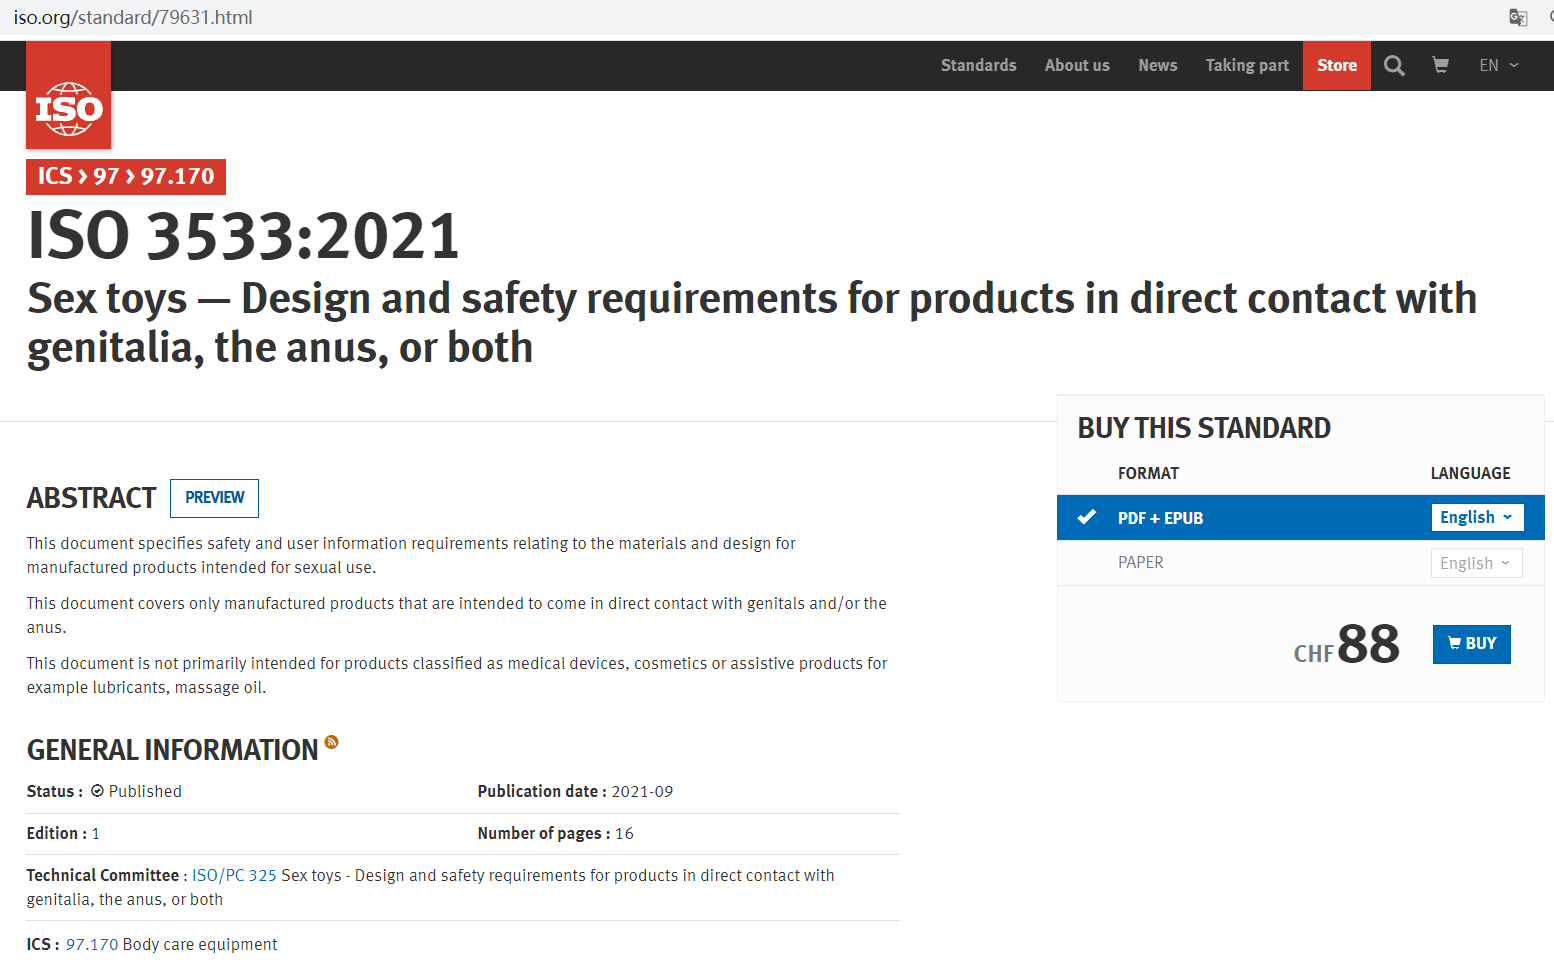Click the browser translate icon

1518,17
